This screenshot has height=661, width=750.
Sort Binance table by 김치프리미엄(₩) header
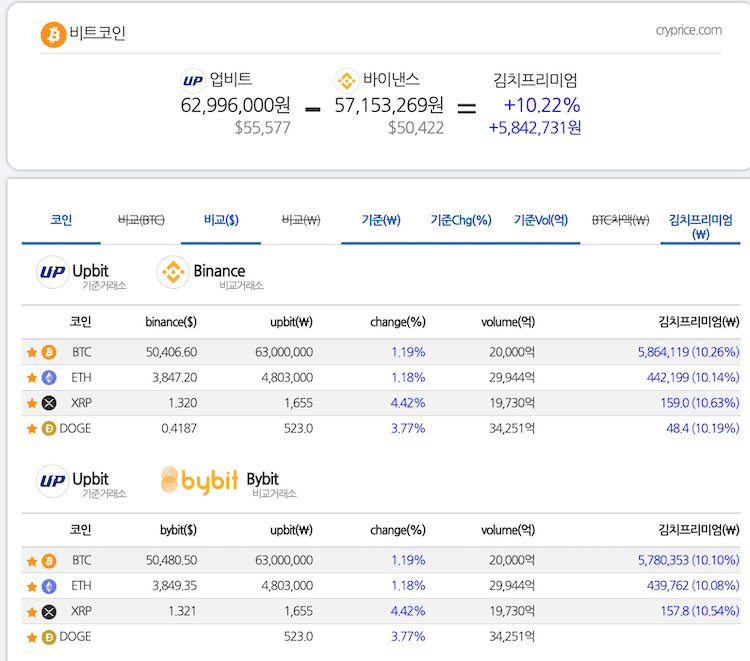699,322
